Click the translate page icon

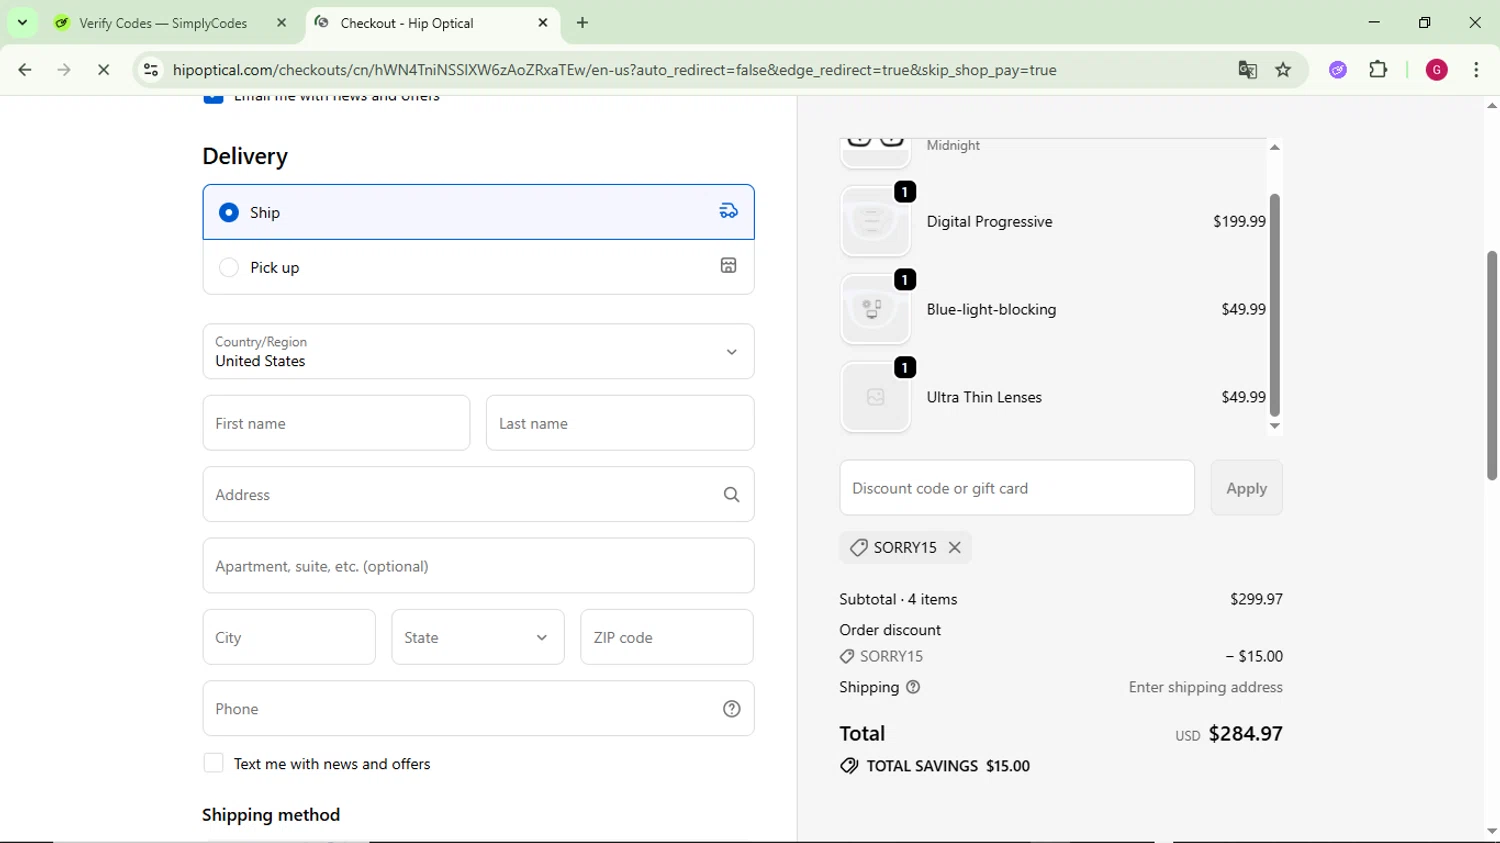(1247, 70)
